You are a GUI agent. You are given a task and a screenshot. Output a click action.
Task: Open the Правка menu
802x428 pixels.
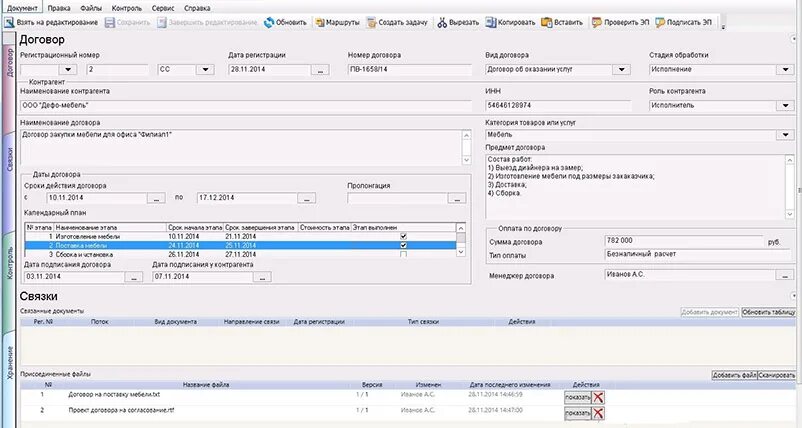pyautogui.click(x=59, y=8)
